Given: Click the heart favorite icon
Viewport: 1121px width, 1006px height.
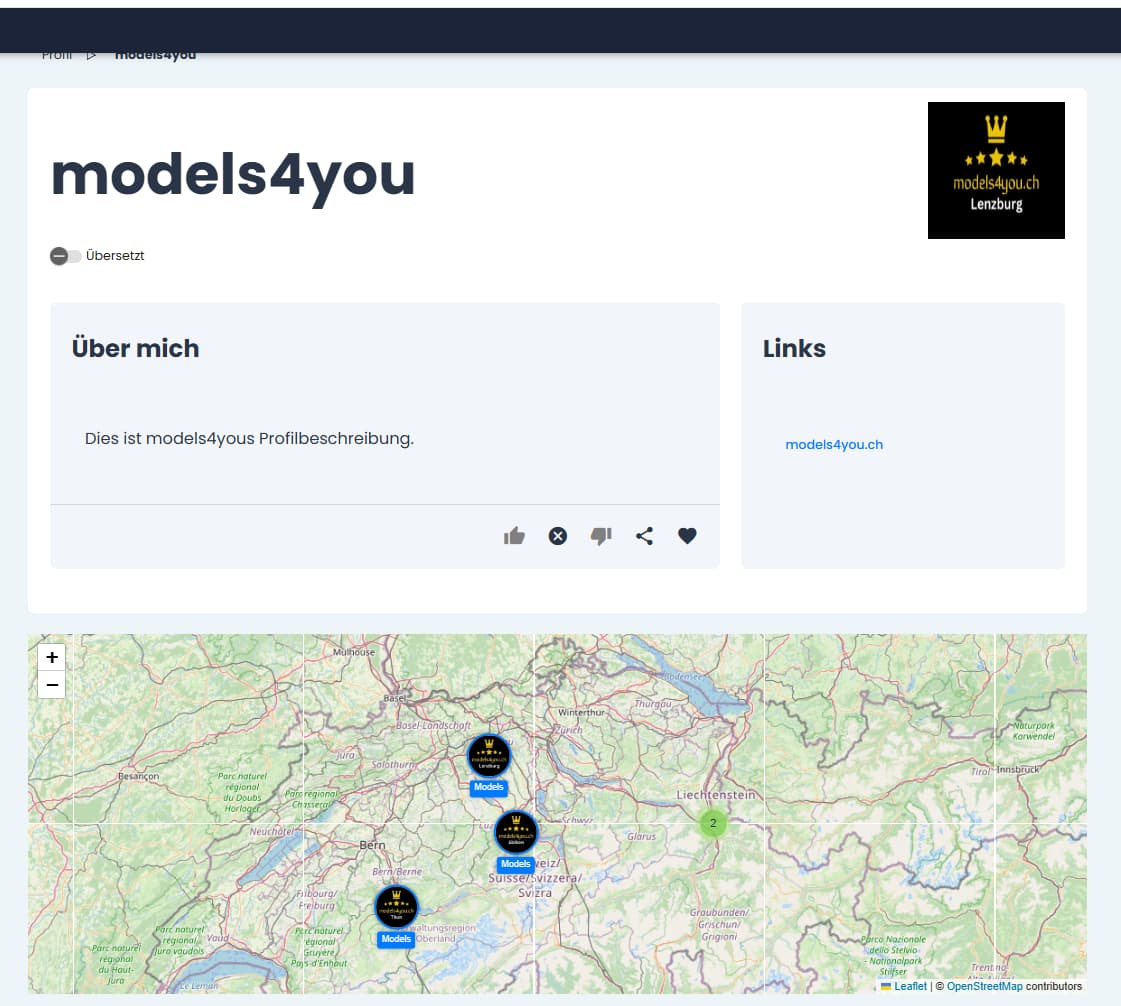Looking at the screenshot, I should tap(687, 536).
